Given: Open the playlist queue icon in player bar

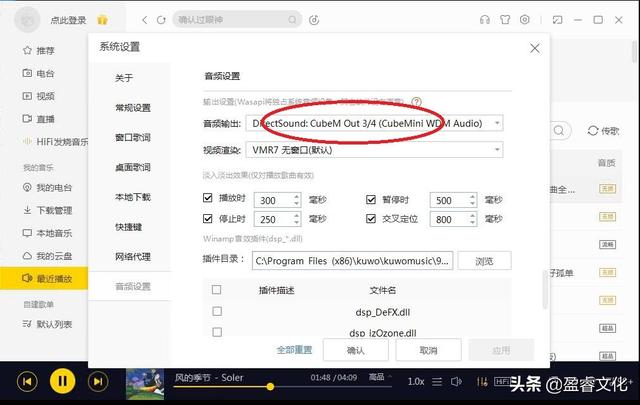Looking at the screenshot, I should pos(437,382).
